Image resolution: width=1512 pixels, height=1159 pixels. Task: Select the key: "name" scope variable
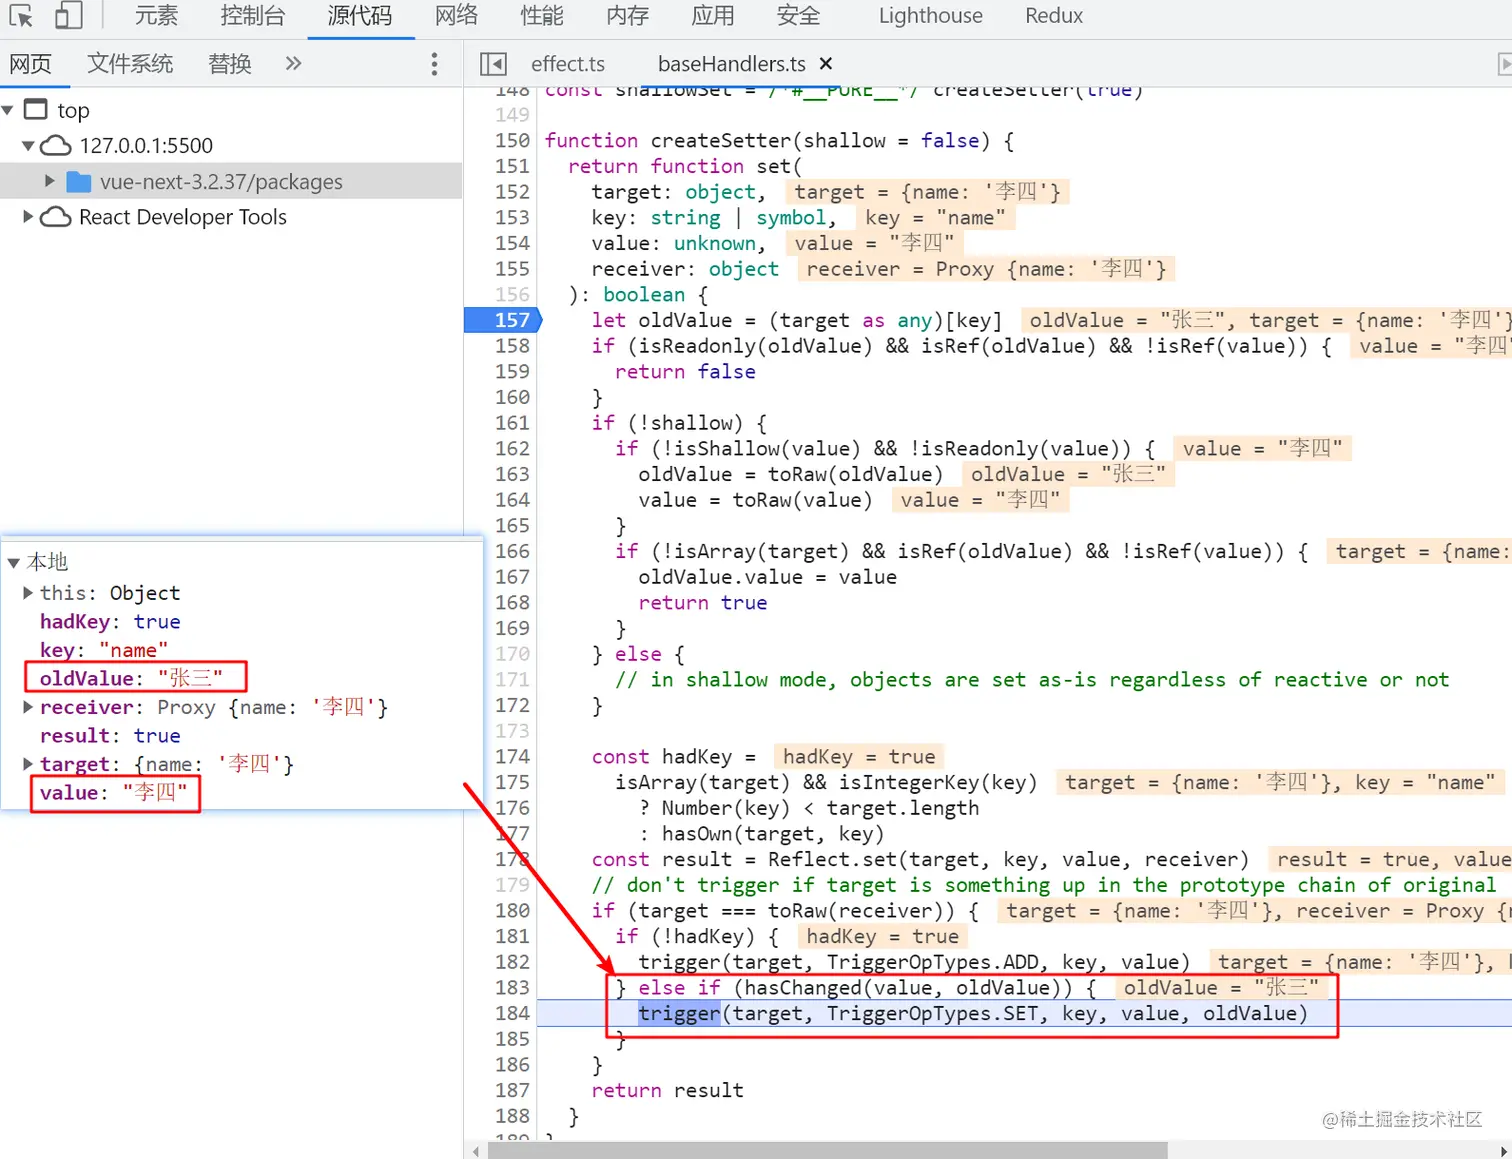tap(104, 650)
